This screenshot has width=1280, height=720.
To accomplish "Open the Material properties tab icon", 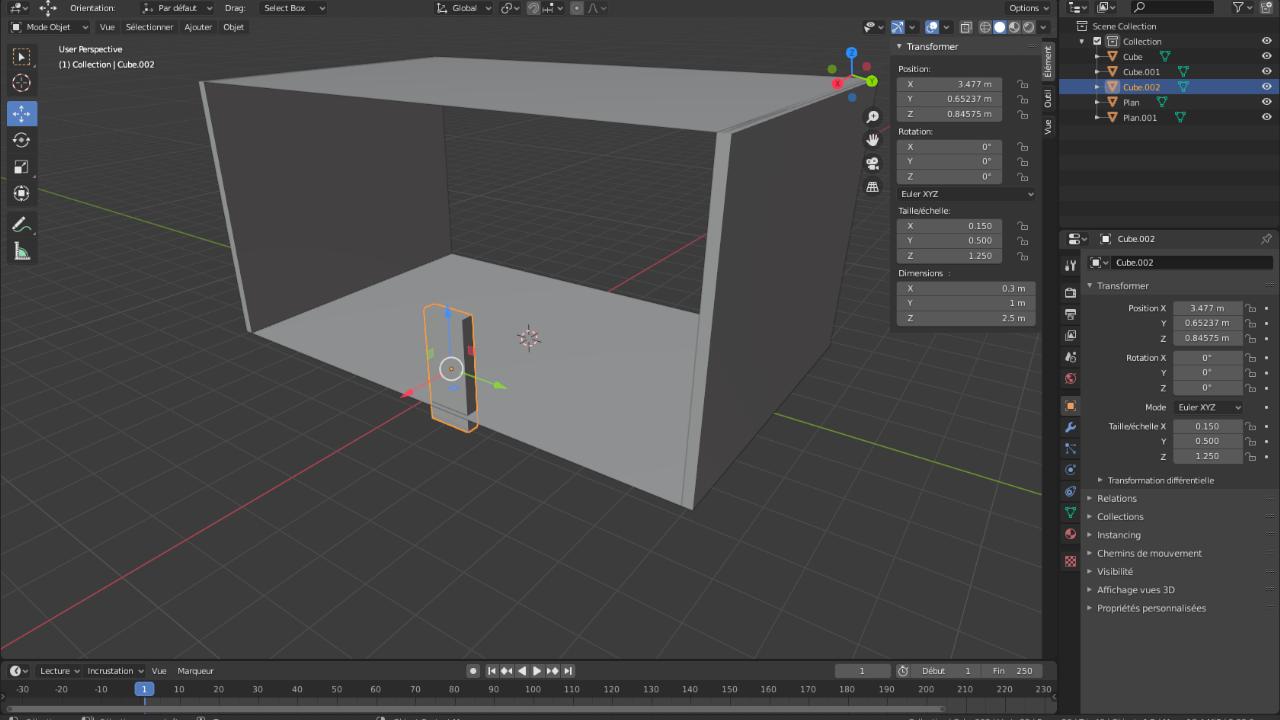I will click(1070, 534).
